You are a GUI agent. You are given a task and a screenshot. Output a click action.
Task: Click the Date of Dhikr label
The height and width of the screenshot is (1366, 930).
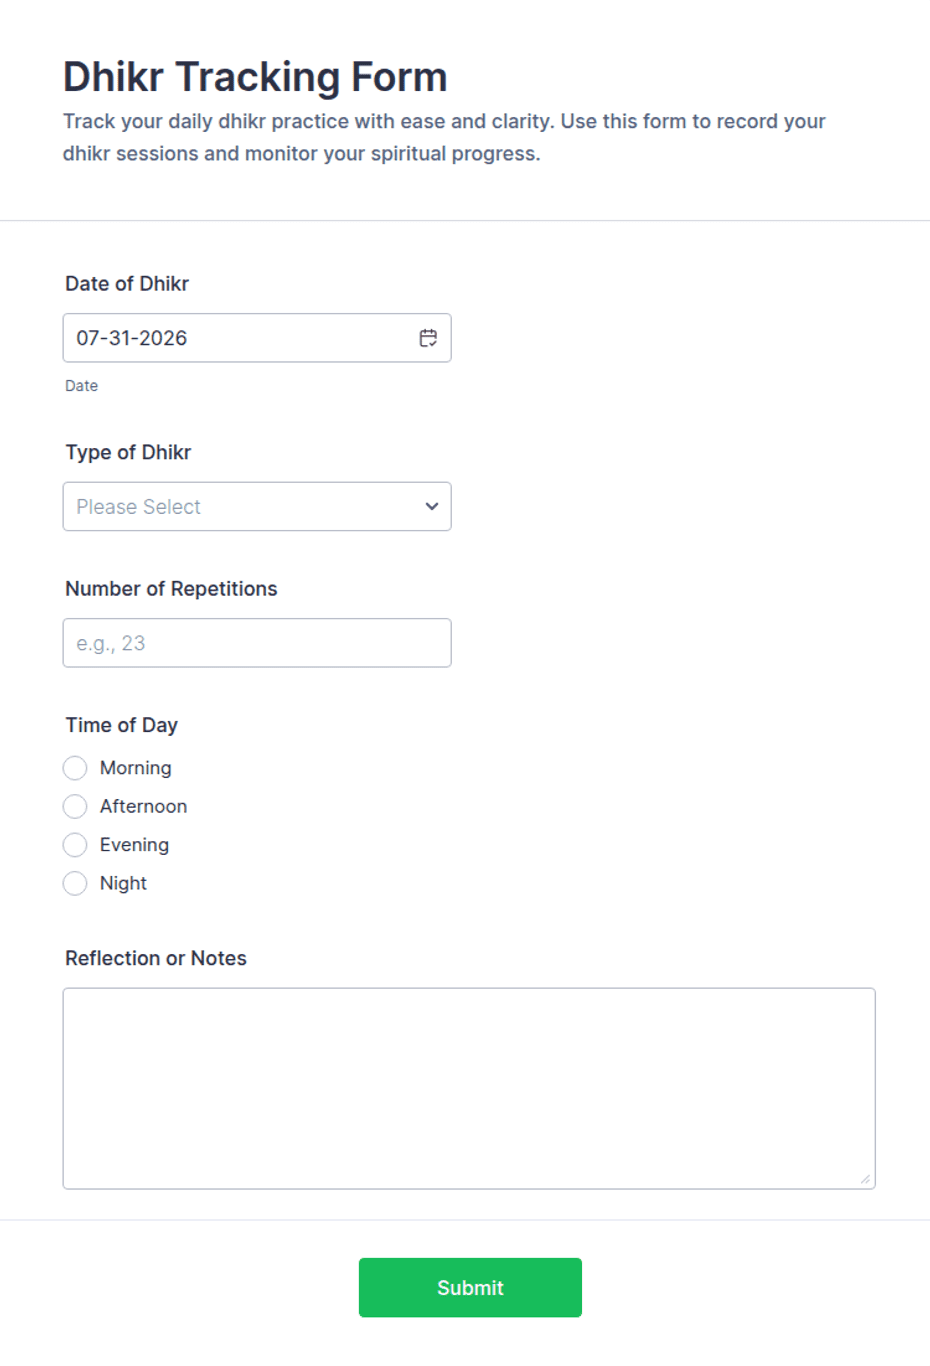[x=127, y=283]
